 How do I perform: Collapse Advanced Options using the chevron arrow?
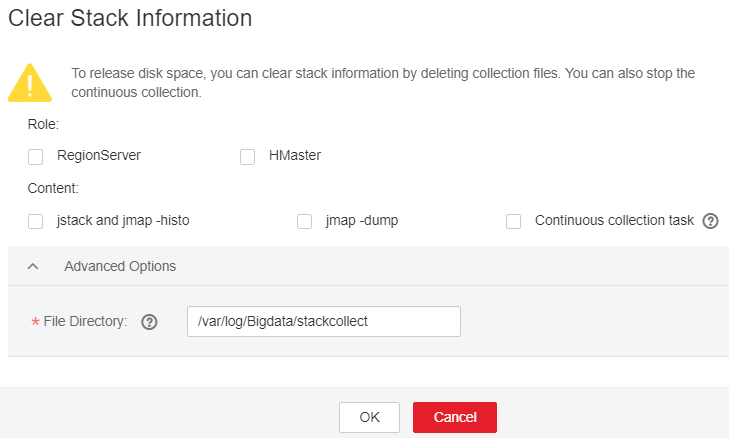tap(33, 266)
